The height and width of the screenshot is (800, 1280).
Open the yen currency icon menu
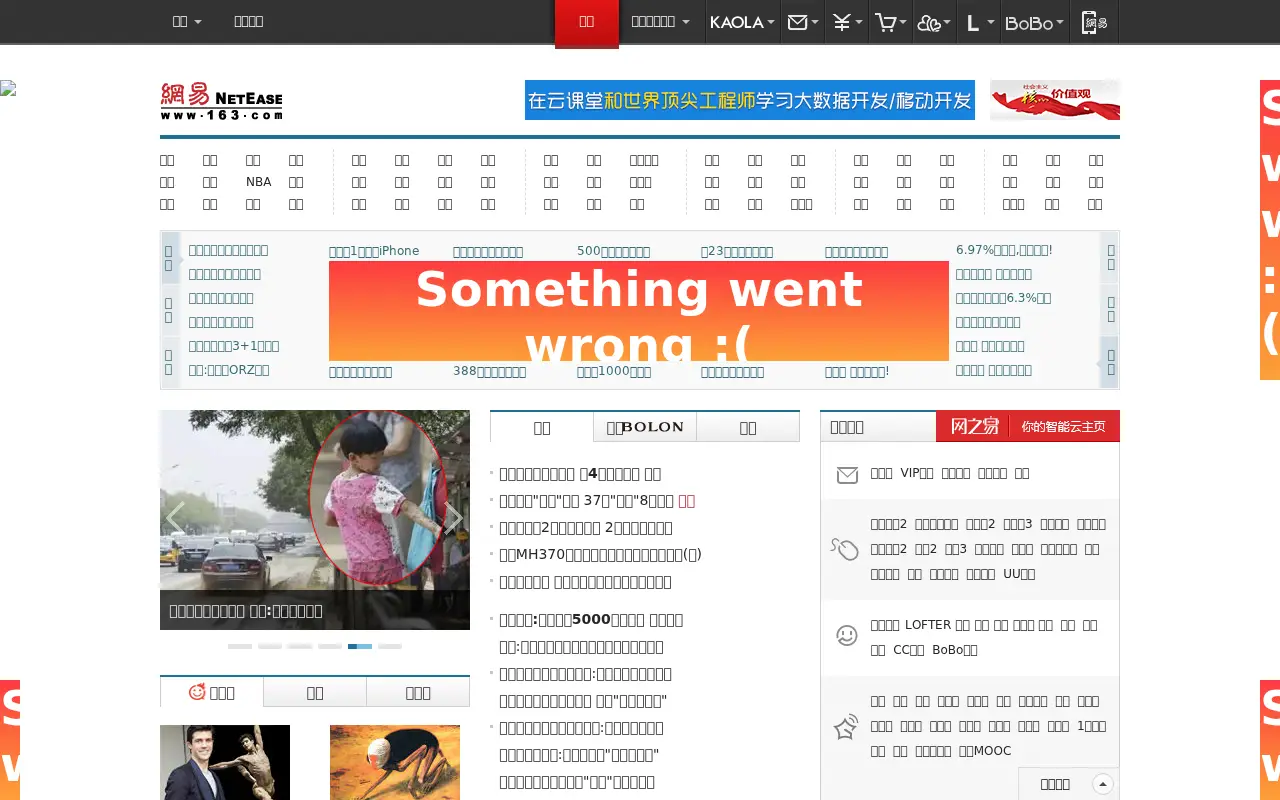point(847,22)
